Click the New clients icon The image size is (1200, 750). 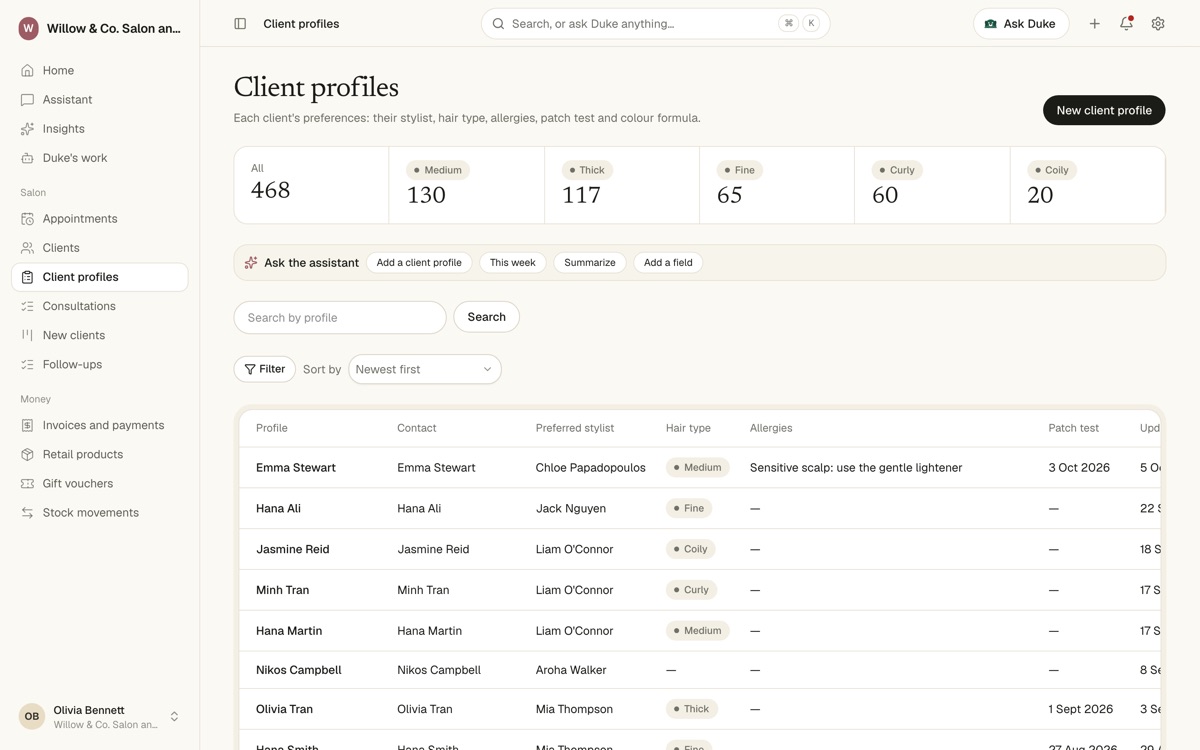pos(27,335)
